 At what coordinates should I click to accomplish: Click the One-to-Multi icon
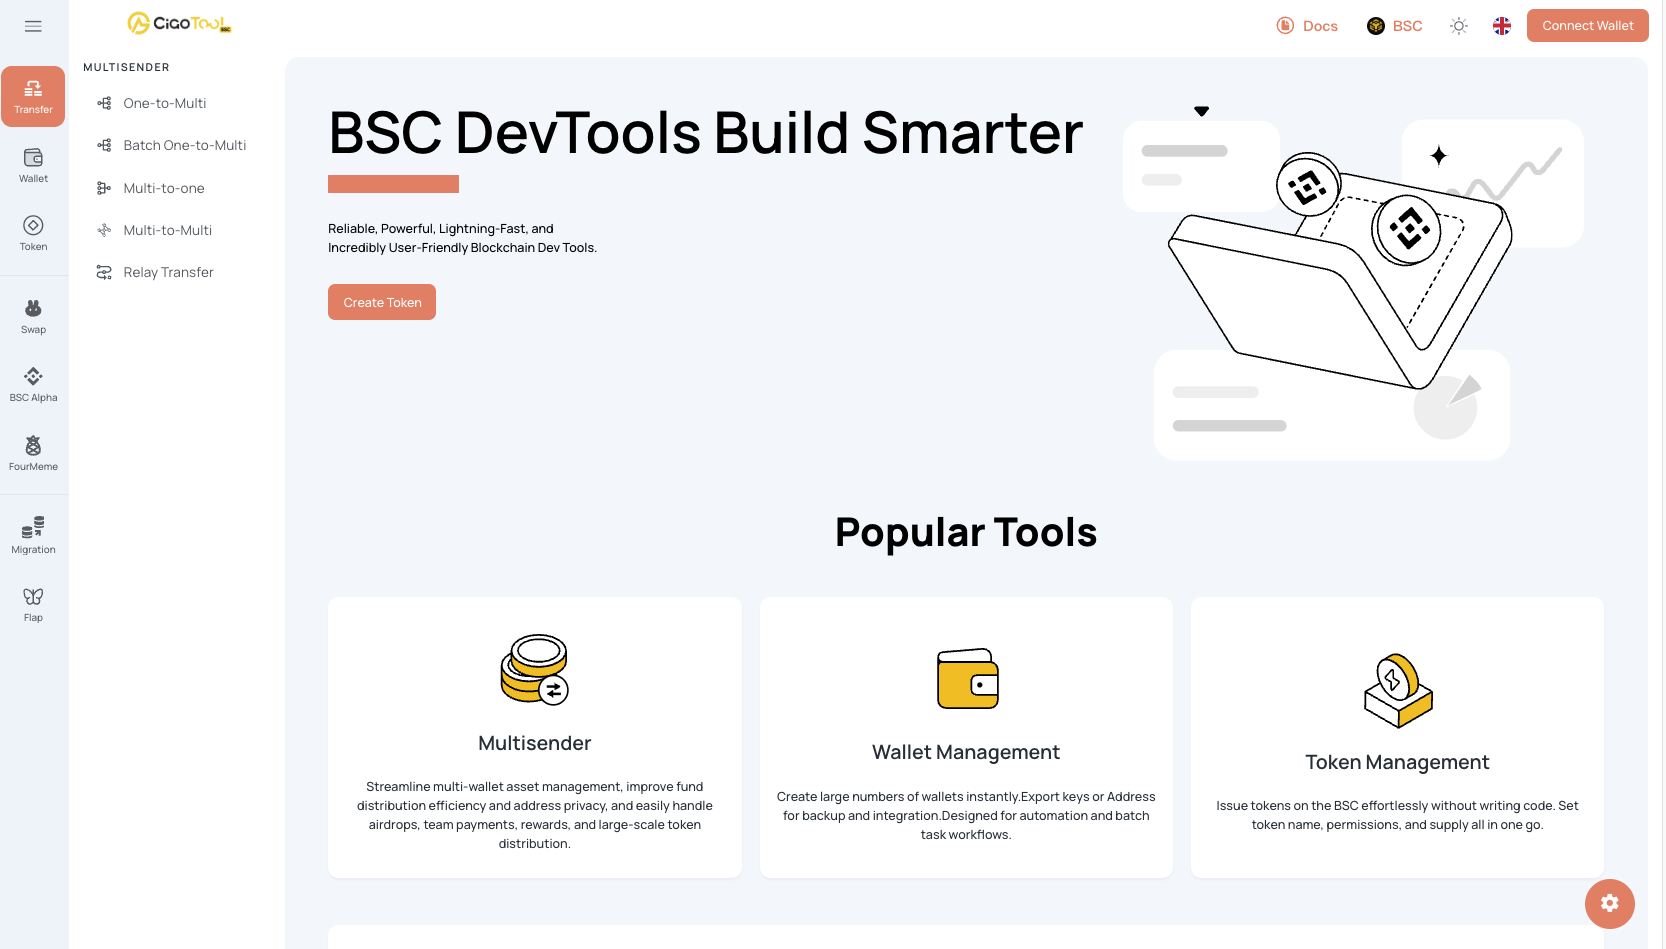tap(104, 103)
